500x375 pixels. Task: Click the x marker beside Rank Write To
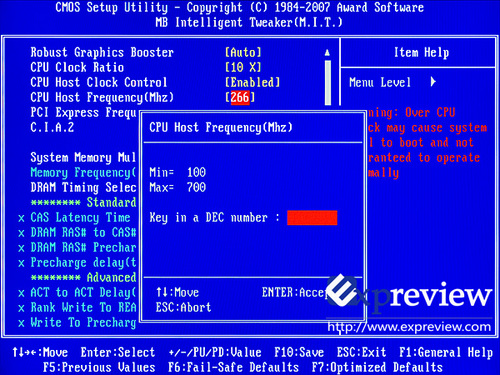click(x=21, y=308)
